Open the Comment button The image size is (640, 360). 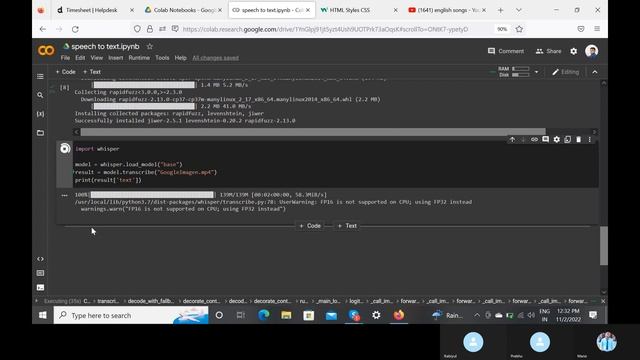coord(506,51)
